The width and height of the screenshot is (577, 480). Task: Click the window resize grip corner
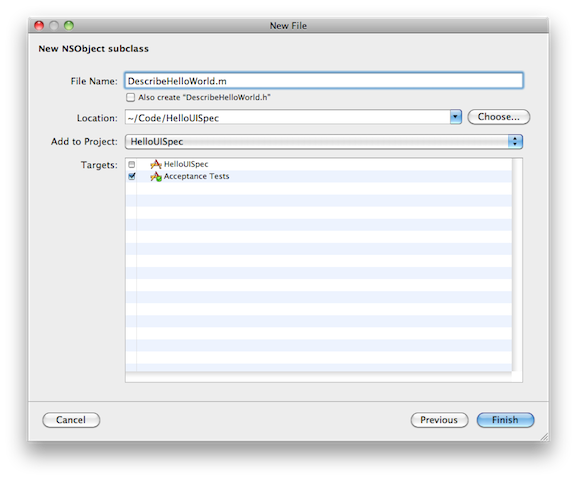pos(544,437)
